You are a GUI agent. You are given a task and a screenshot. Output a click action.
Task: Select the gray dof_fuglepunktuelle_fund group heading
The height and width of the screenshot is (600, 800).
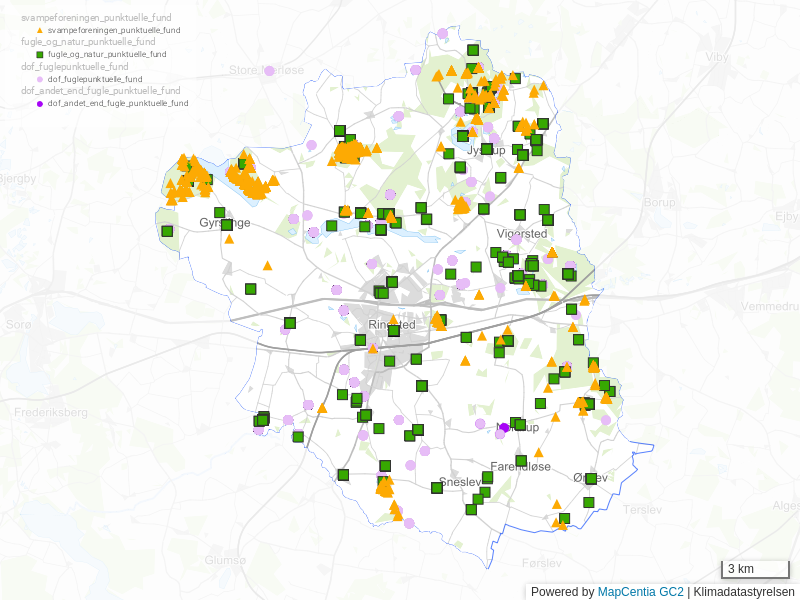(75, 66)
